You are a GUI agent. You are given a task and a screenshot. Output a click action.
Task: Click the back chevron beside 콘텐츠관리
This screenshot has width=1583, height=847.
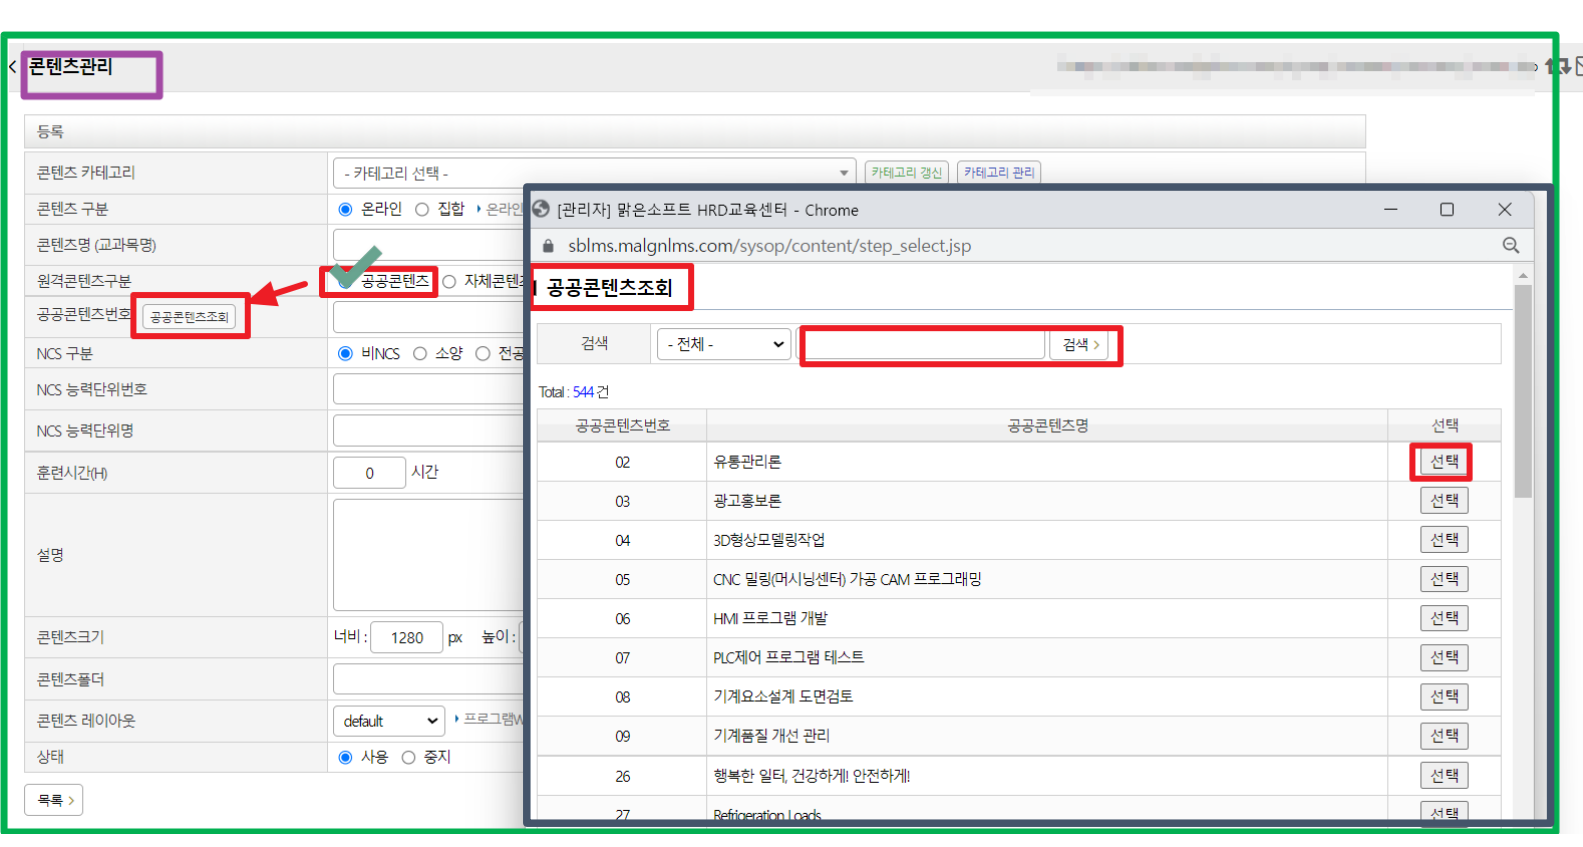click(12, 67)
